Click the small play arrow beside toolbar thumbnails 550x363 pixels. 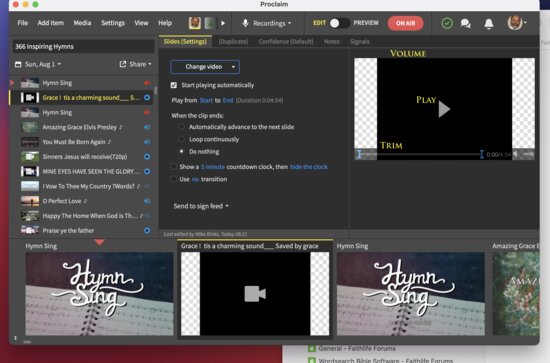pos(223,23)
